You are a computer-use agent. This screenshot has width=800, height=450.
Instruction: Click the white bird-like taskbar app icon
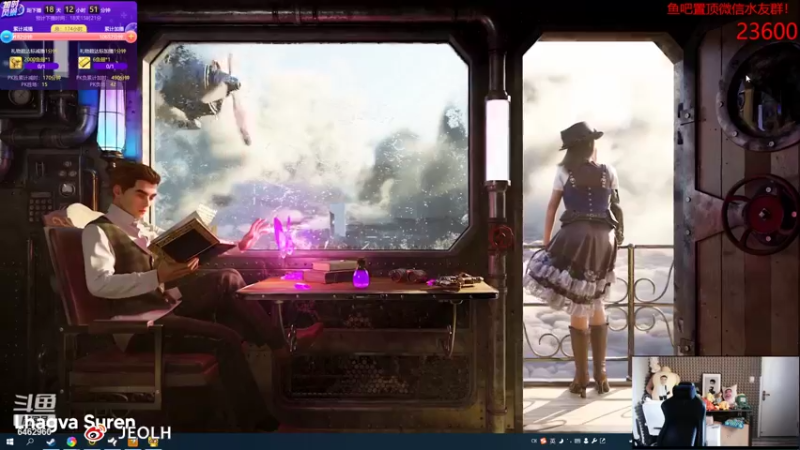[112, 442]
